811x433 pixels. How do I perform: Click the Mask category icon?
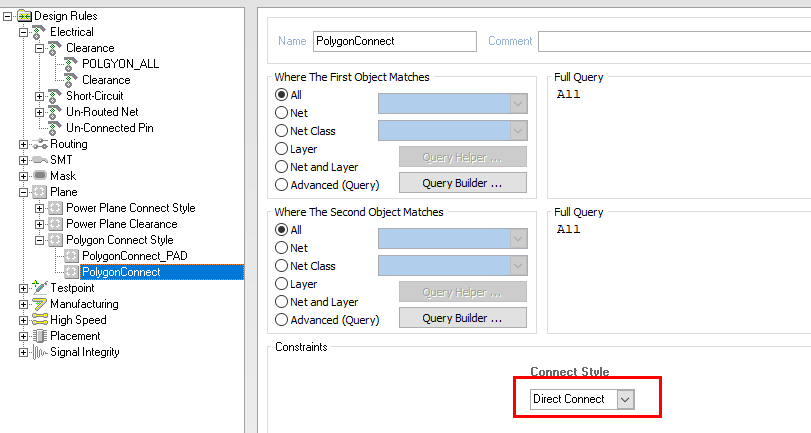pos(39,176)
